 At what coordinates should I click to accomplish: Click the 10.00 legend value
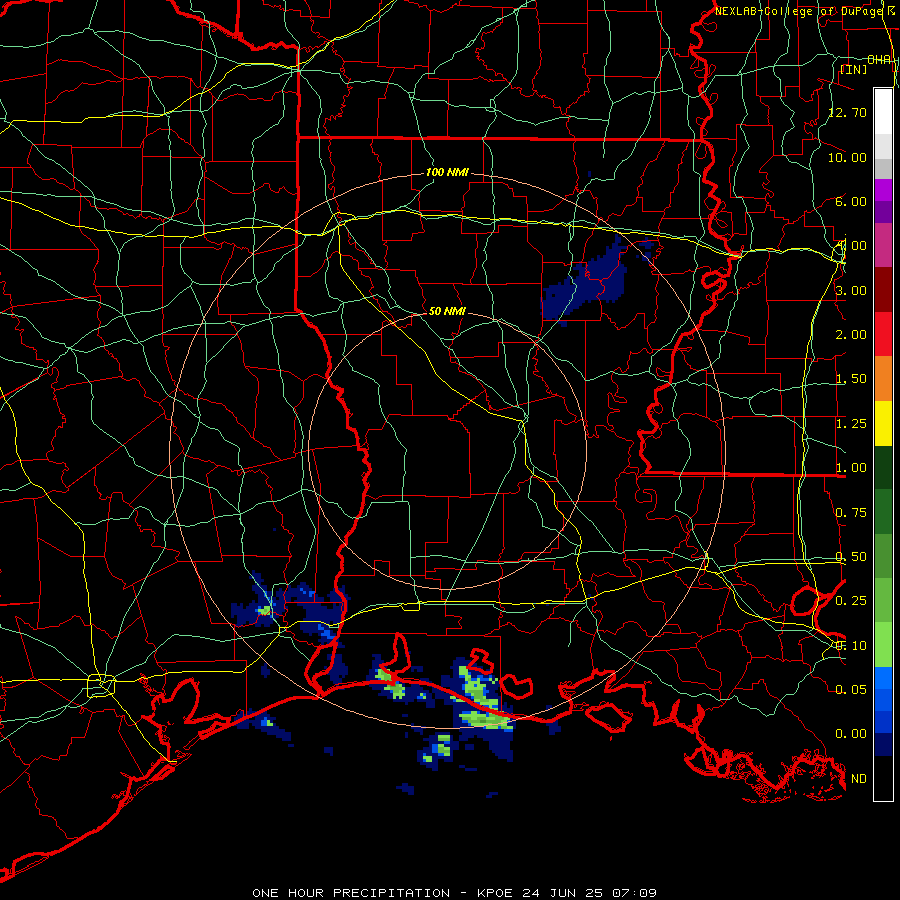(847, 157)
